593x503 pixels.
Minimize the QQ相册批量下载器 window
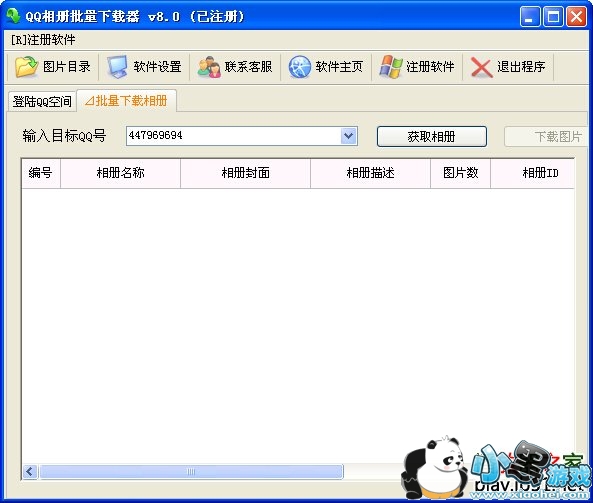coord(529,17)
